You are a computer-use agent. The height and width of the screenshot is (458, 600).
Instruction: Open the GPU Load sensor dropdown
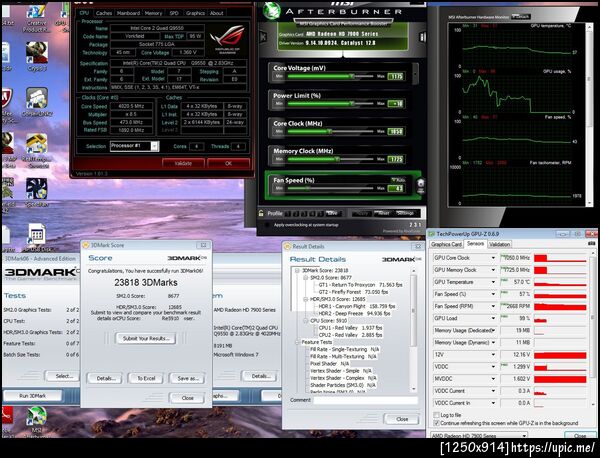click(x=493, y=318)
